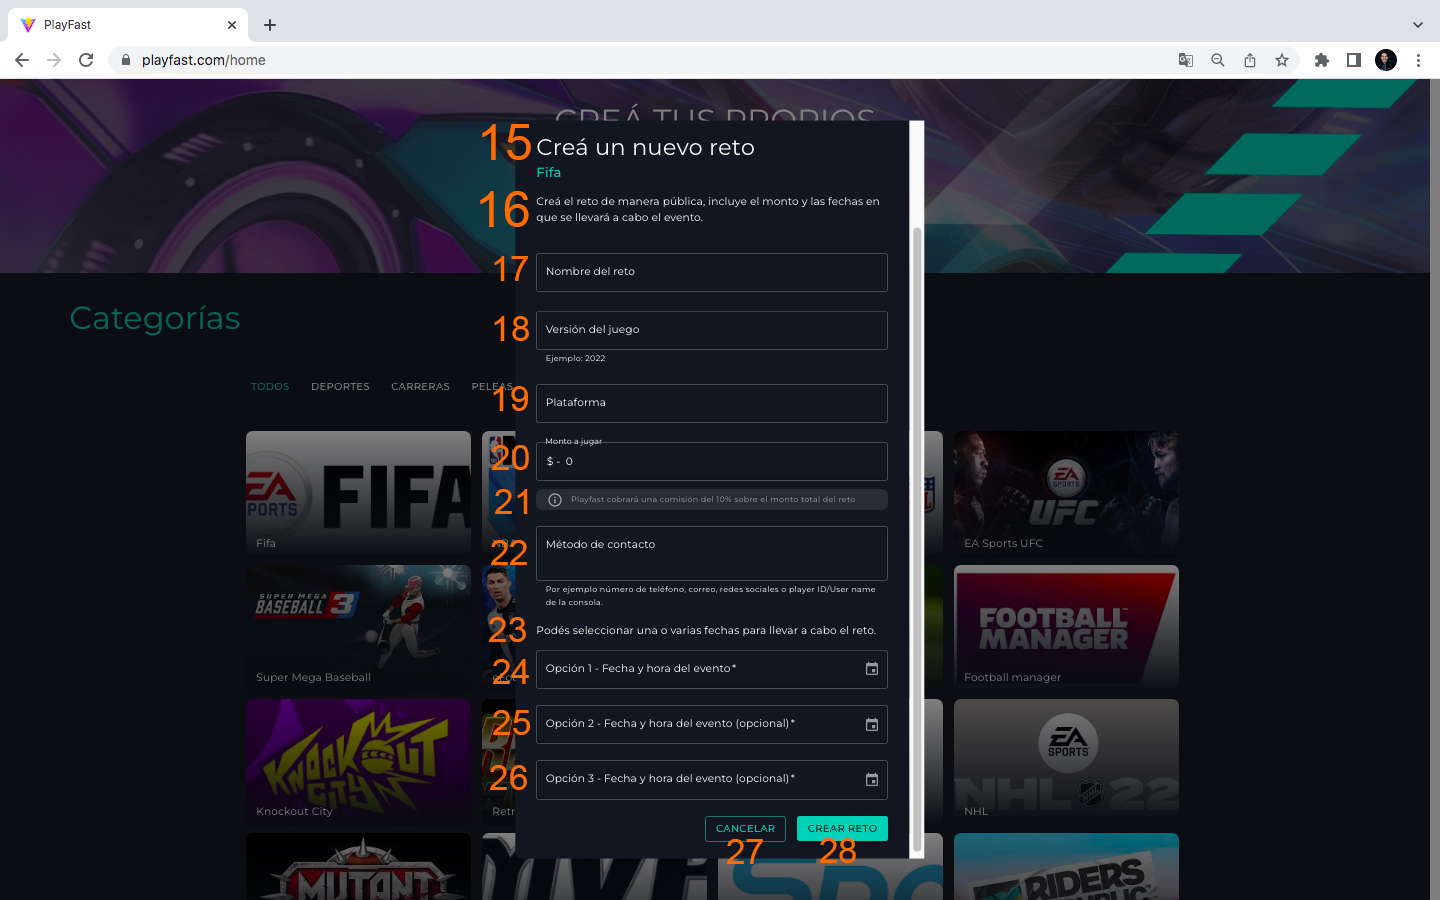
Task: Open the browser extensions puzzle icon
Action: 1322,60
